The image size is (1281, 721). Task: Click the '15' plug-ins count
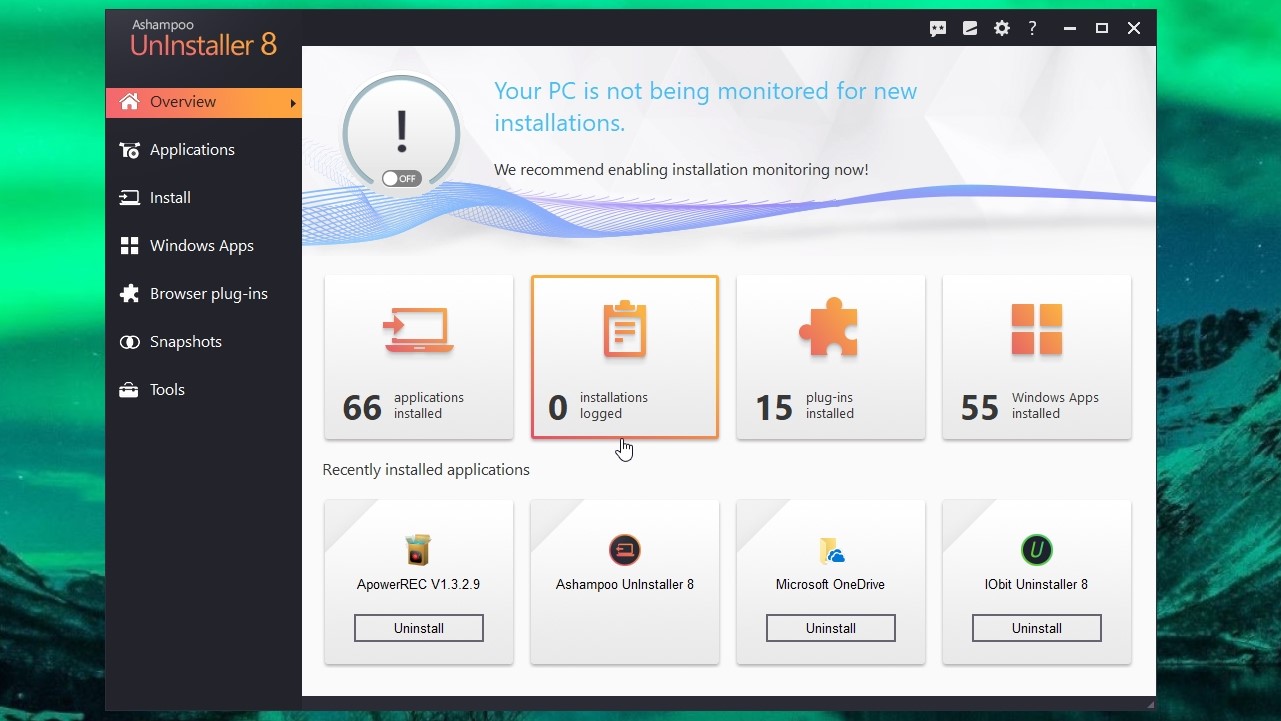tap(774, 407)
